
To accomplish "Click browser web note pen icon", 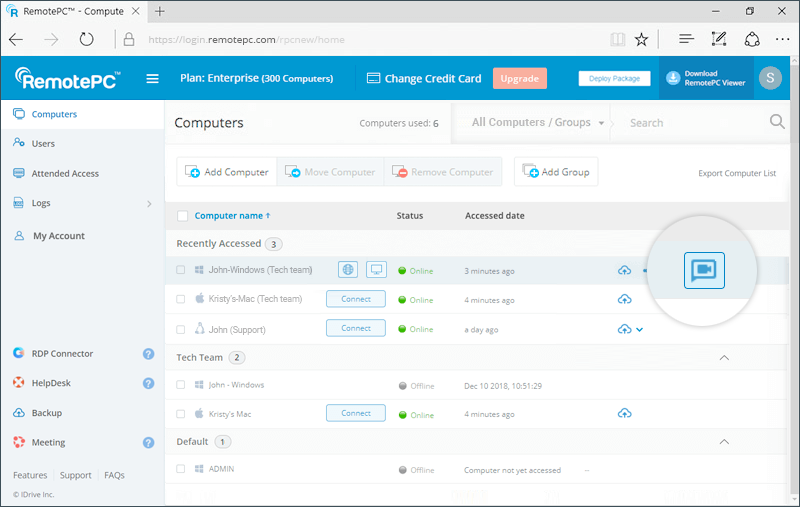I will [x=719, y=39].
